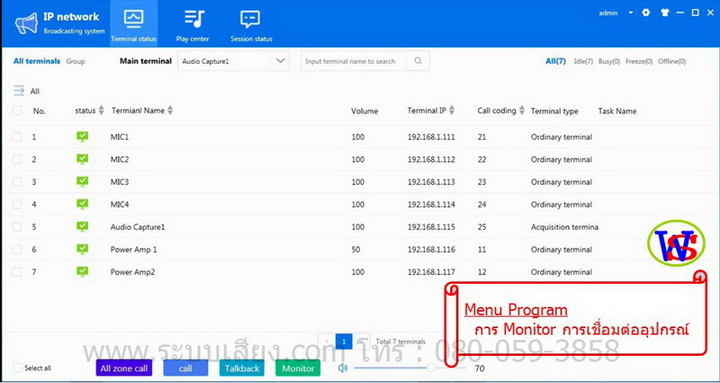This screenshot has width=720, height=383.
Task: Check the MIC3 row checkbox
Action: [x=17, y=182]
